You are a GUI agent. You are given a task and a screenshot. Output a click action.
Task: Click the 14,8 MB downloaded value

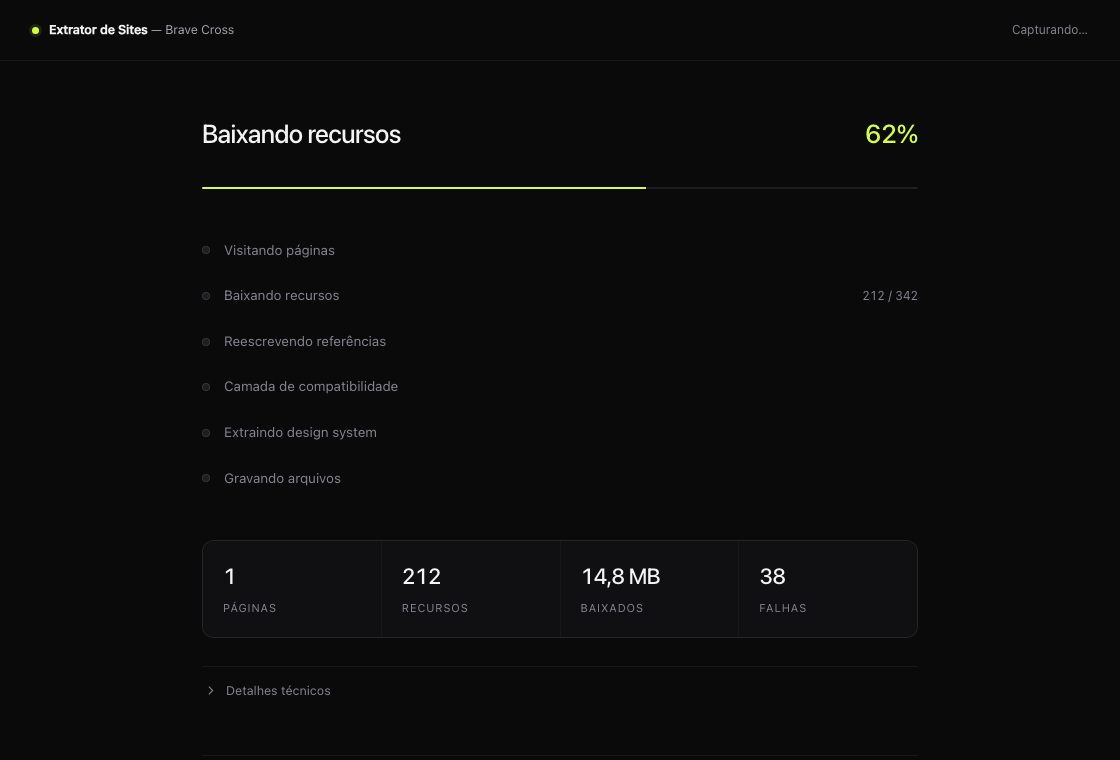click(621, 576)
